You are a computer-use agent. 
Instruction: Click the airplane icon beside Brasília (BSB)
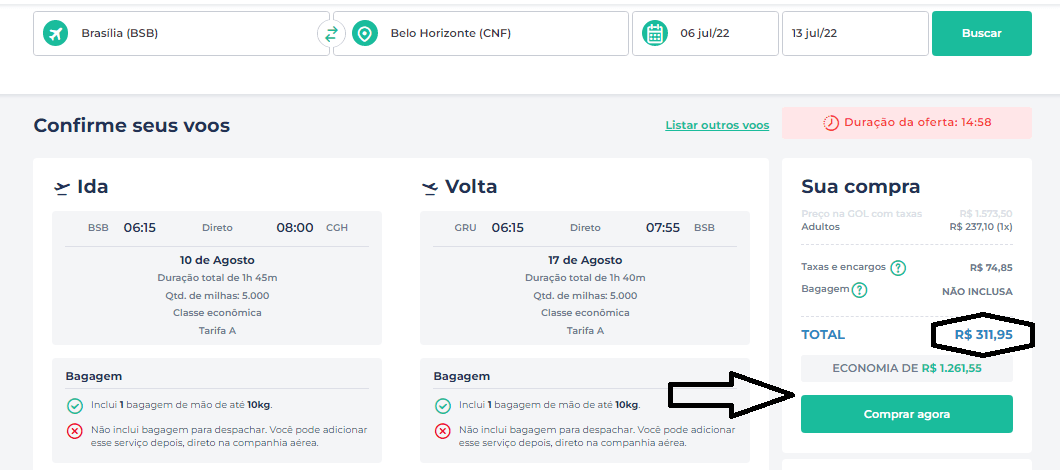[x=55, y=33]
